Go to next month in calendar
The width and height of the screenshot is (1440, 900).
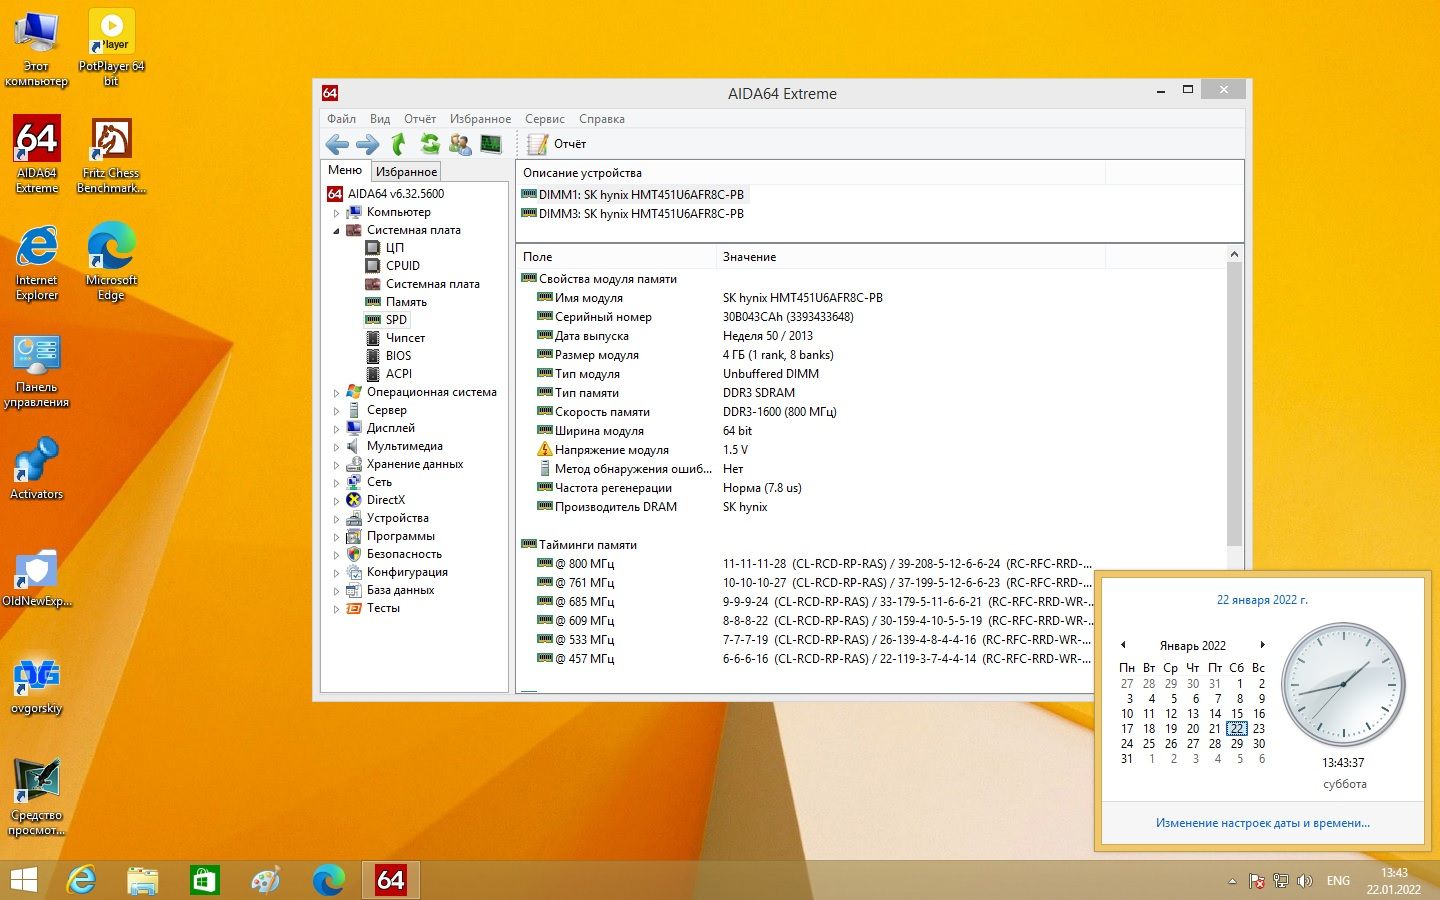[1263, 645]
